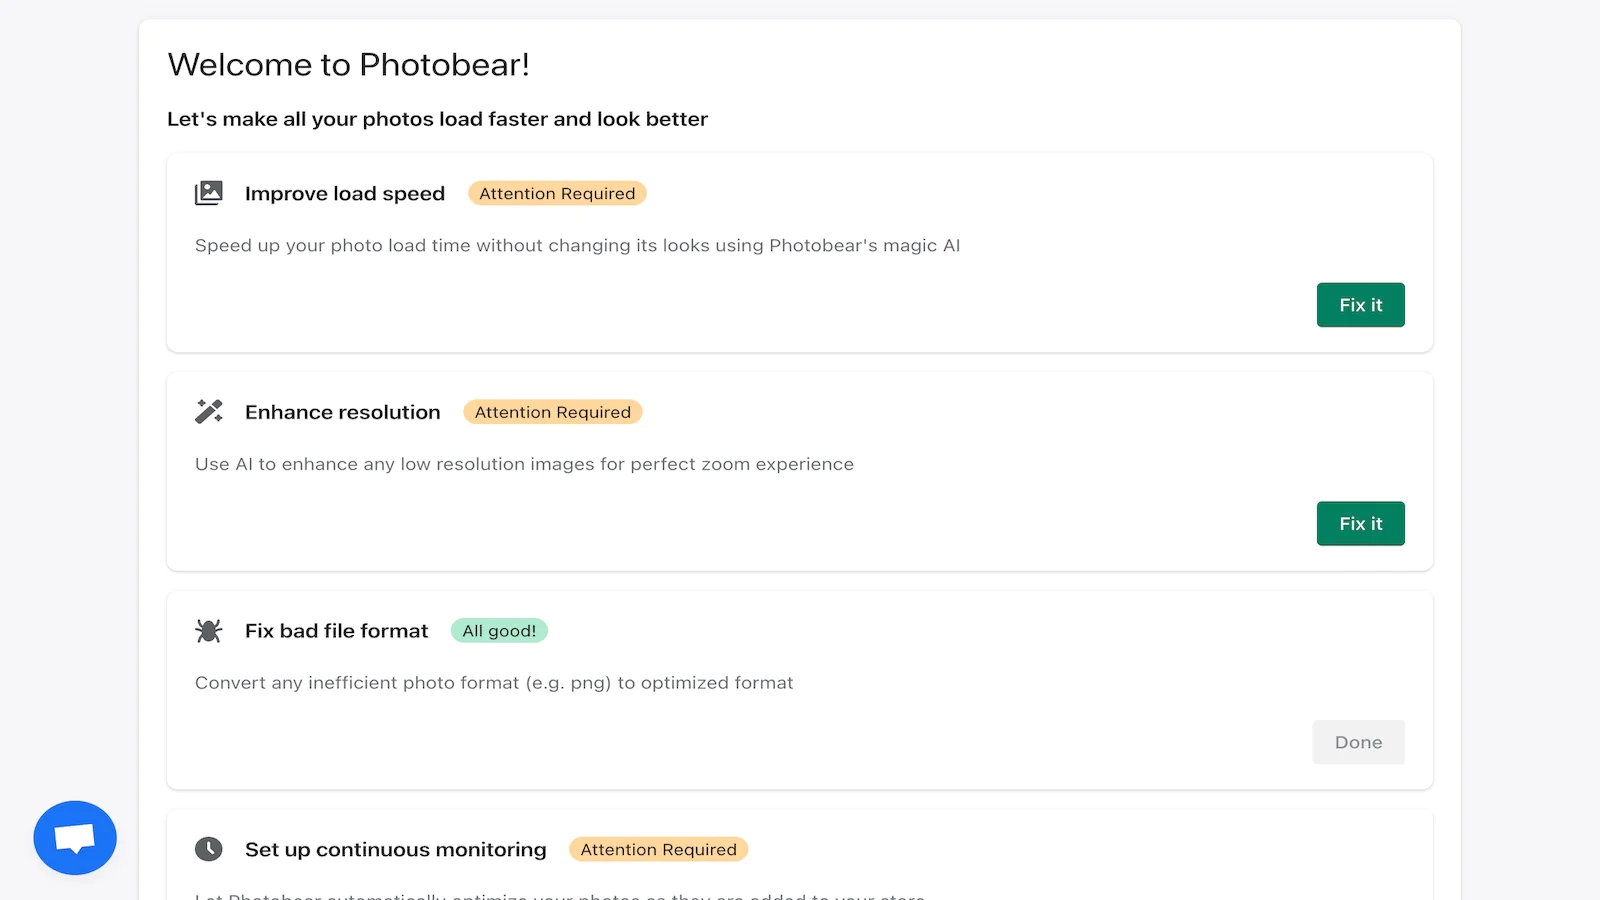Click Attention Required badge next to Improve load speed
The image size is (1600, 900).
[557, 193]
